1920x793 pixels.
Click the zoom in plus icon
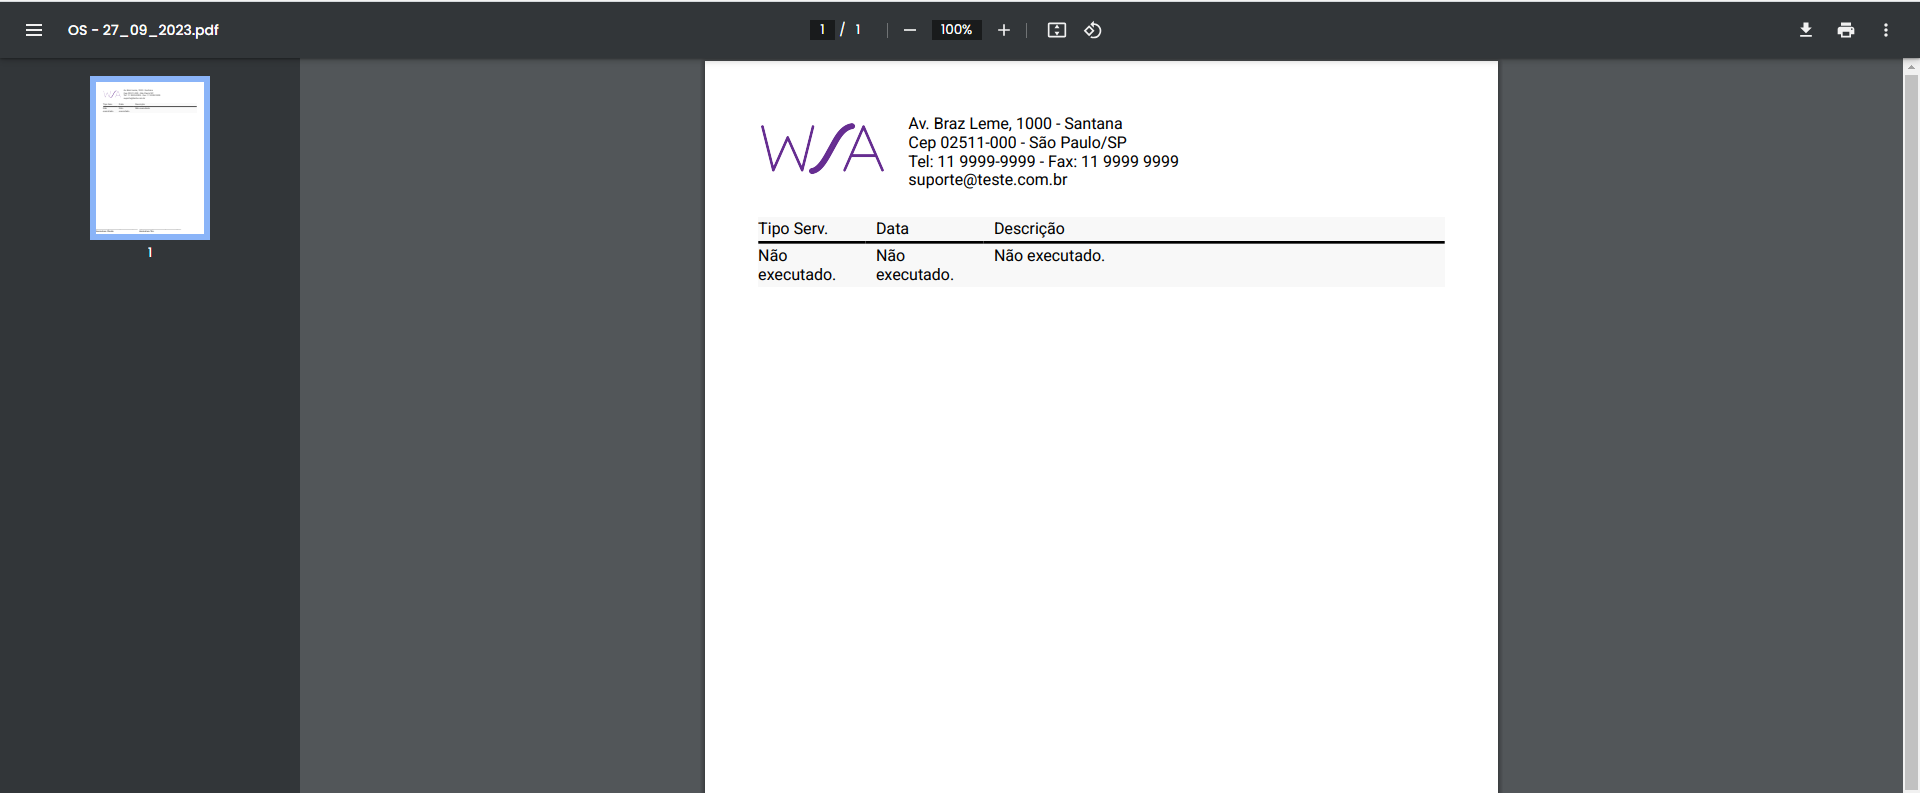[1004, 30]
